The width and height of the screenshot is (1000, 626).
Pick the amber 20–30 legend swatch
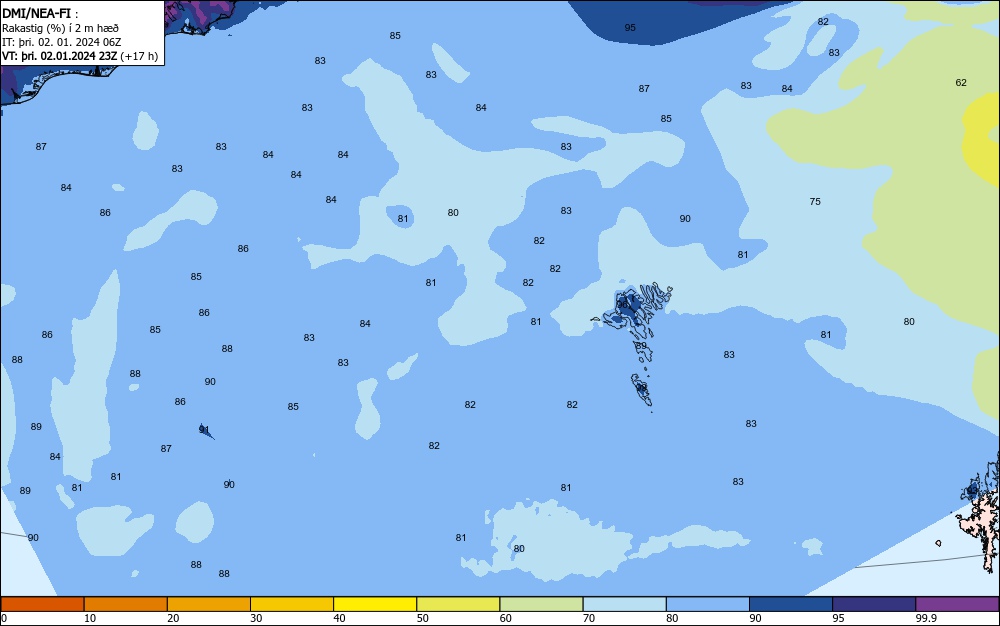[x=209, y=604]
